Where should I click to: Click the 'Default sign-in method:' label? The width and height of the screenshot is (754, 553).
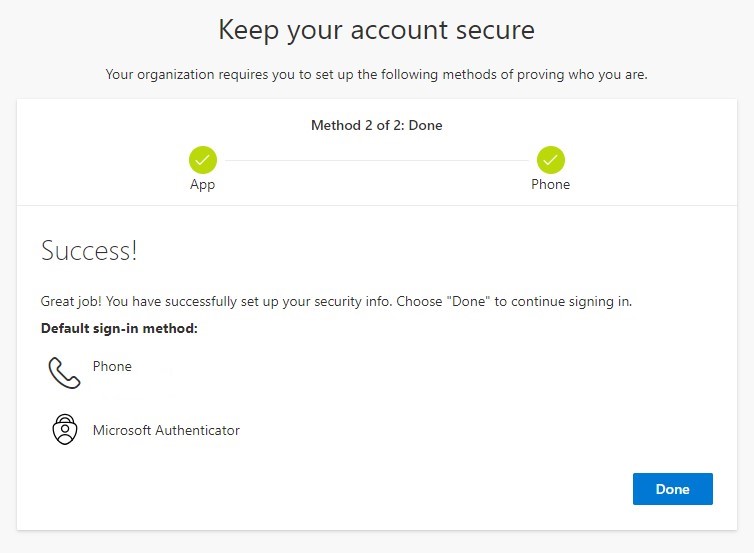coord(119,328)
